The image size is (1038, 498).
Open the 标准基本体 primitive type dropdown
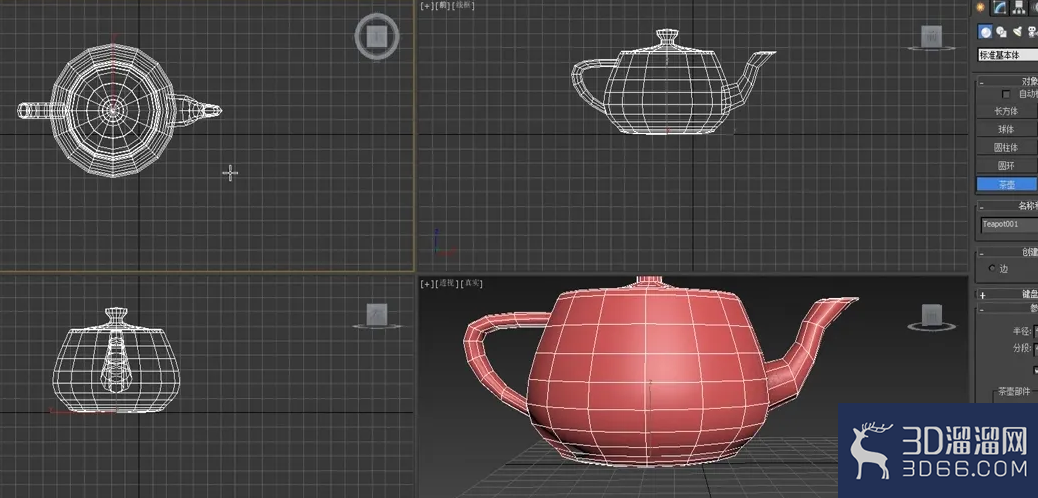point(1008,56)
